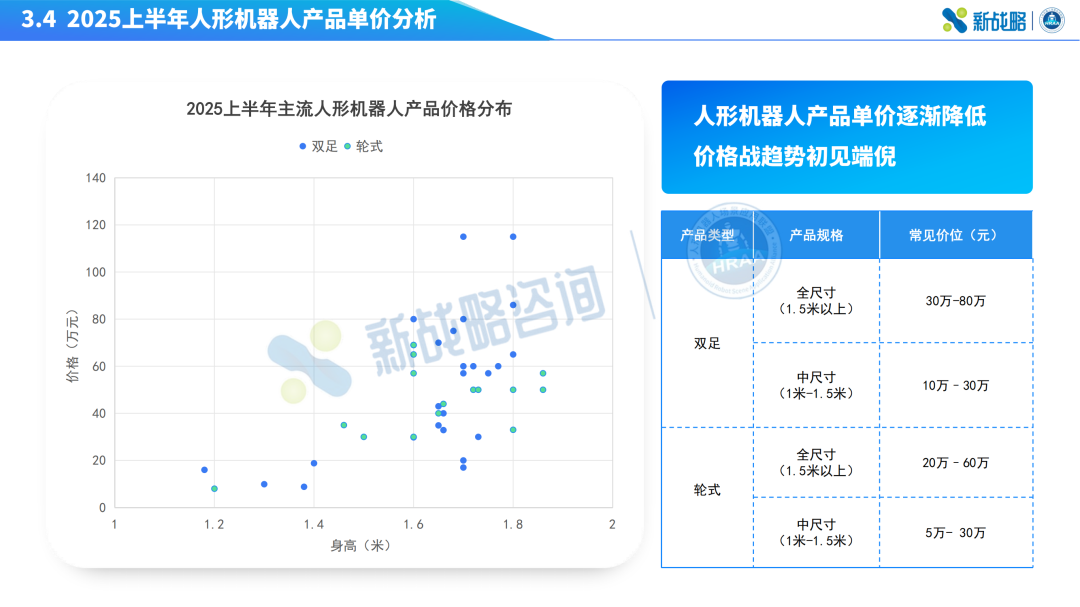Click the 30万-80万 price cell
1080x607 pixels.
955,300
